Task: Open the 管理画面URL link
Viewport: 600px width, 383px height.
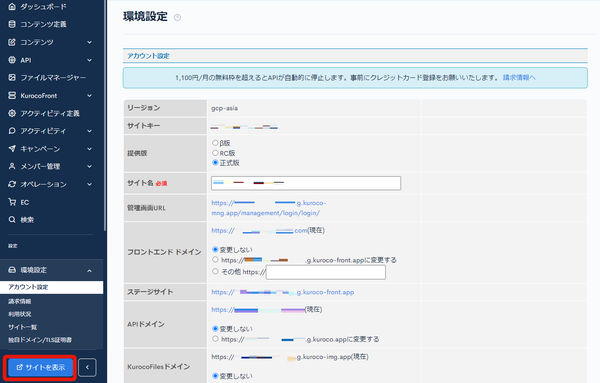Action: 269,208
